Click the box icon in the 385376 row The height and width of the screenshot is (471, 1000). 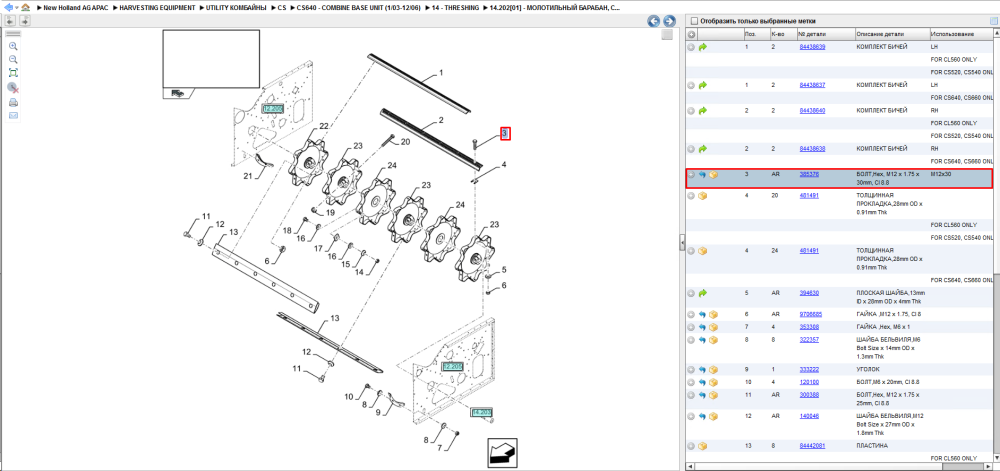(x=714, y=175)
